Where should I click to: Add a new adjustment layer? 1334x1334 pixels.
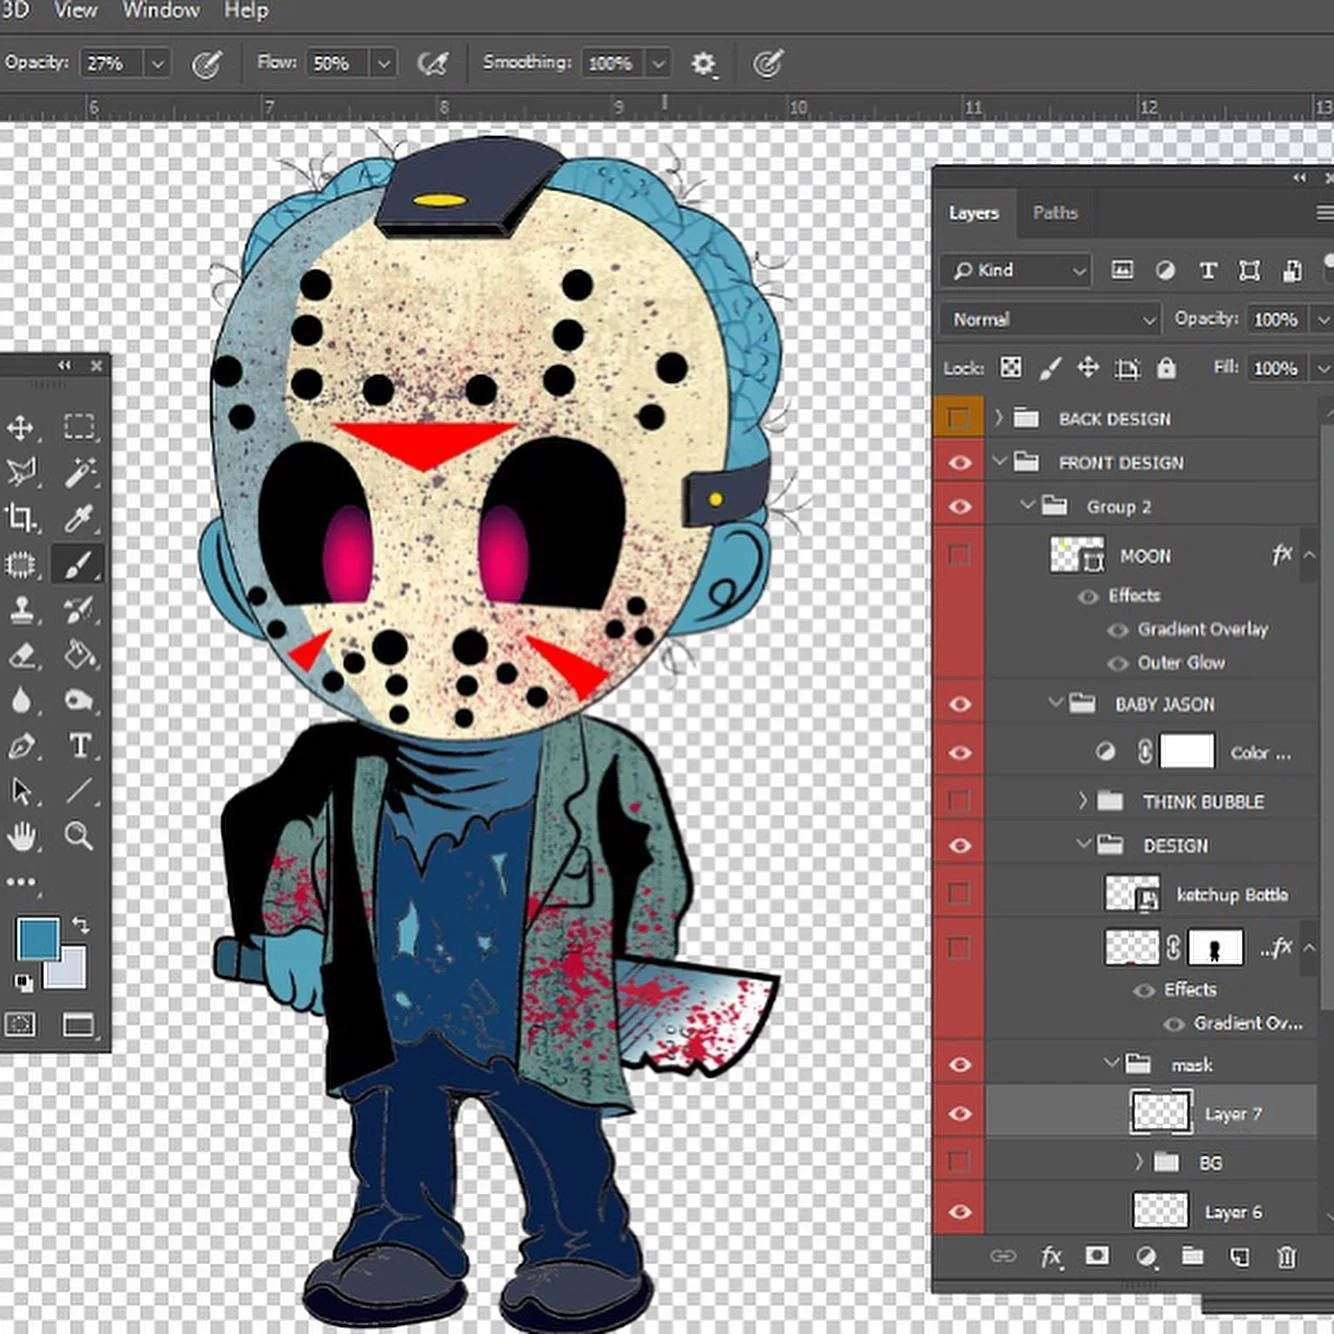(1146, 1256)
